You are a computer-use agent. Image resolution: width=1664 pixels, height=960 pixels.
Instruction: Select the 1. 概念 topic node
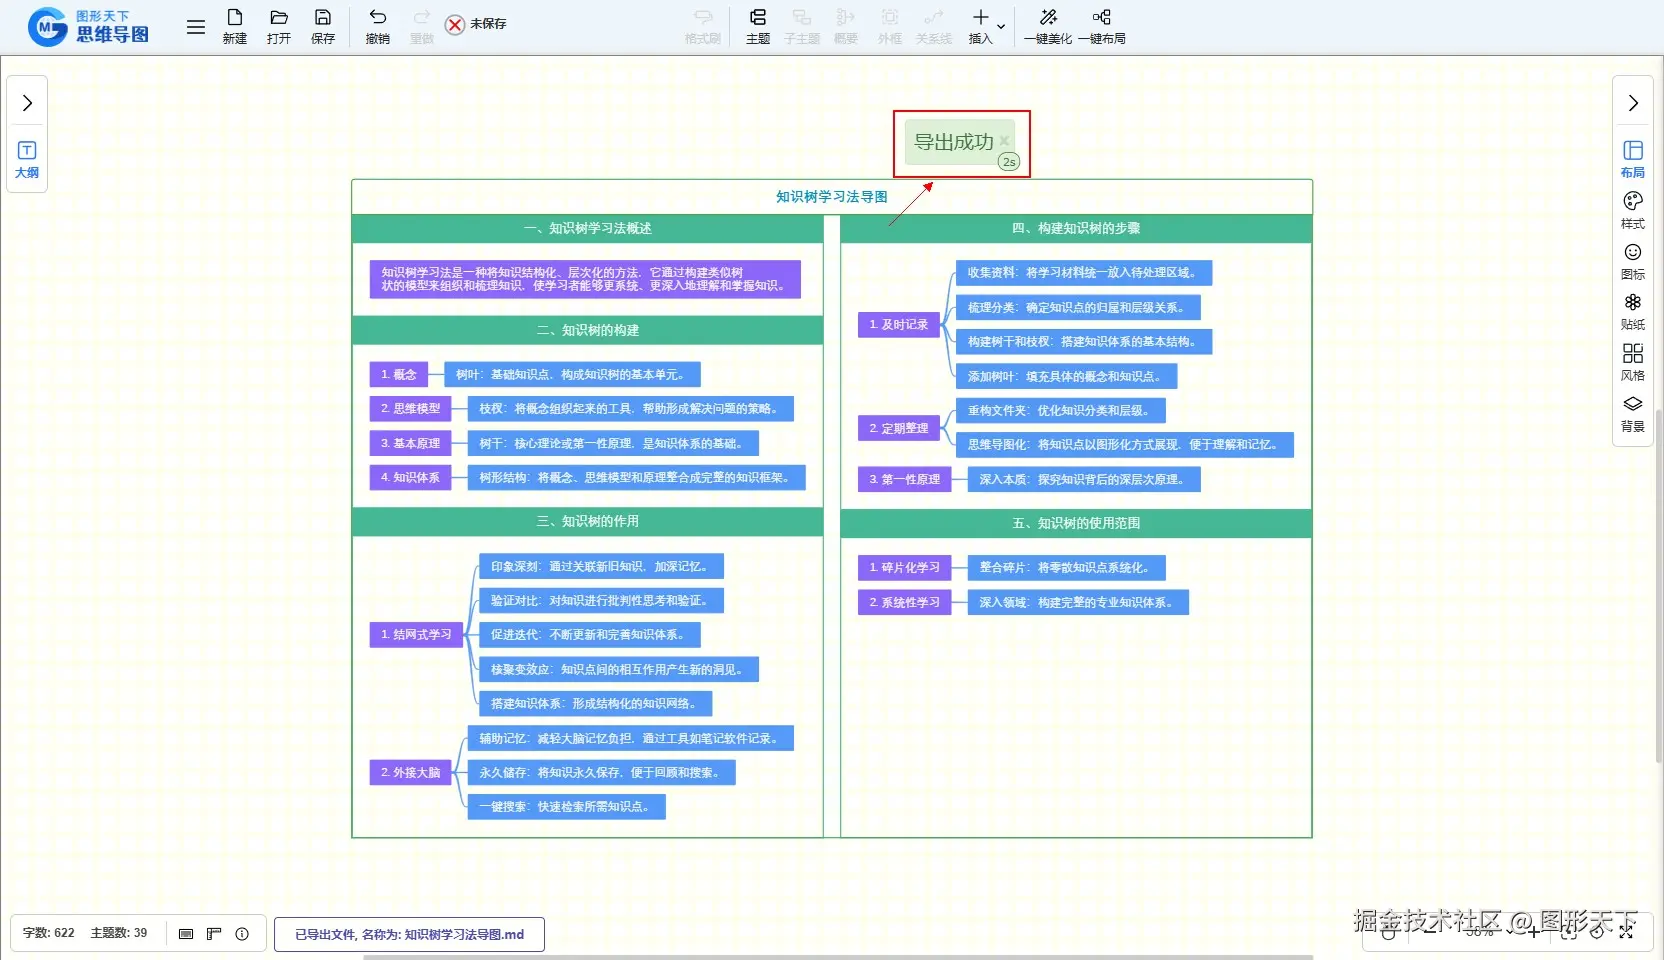(x=398, y=375)
